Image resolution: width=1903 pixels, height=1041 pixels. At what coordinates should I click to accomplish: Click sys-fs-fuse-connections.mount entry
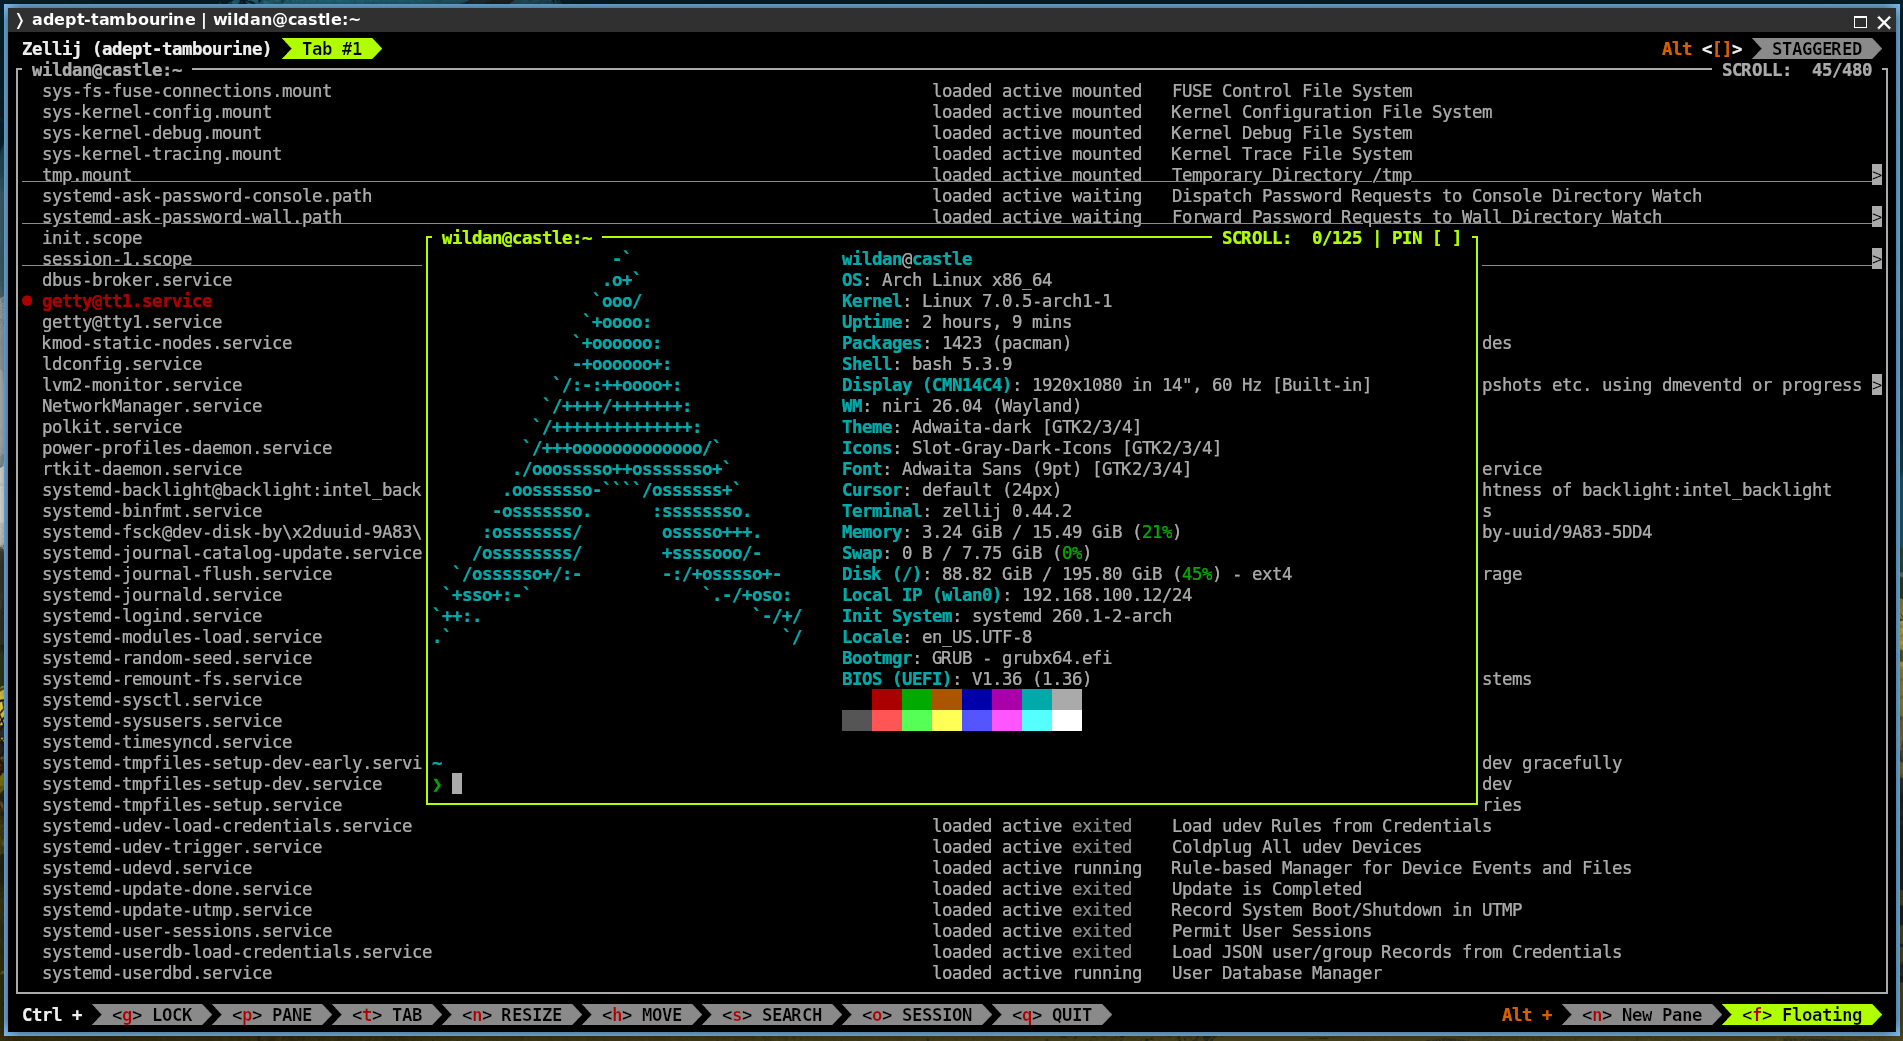[187, 91]
